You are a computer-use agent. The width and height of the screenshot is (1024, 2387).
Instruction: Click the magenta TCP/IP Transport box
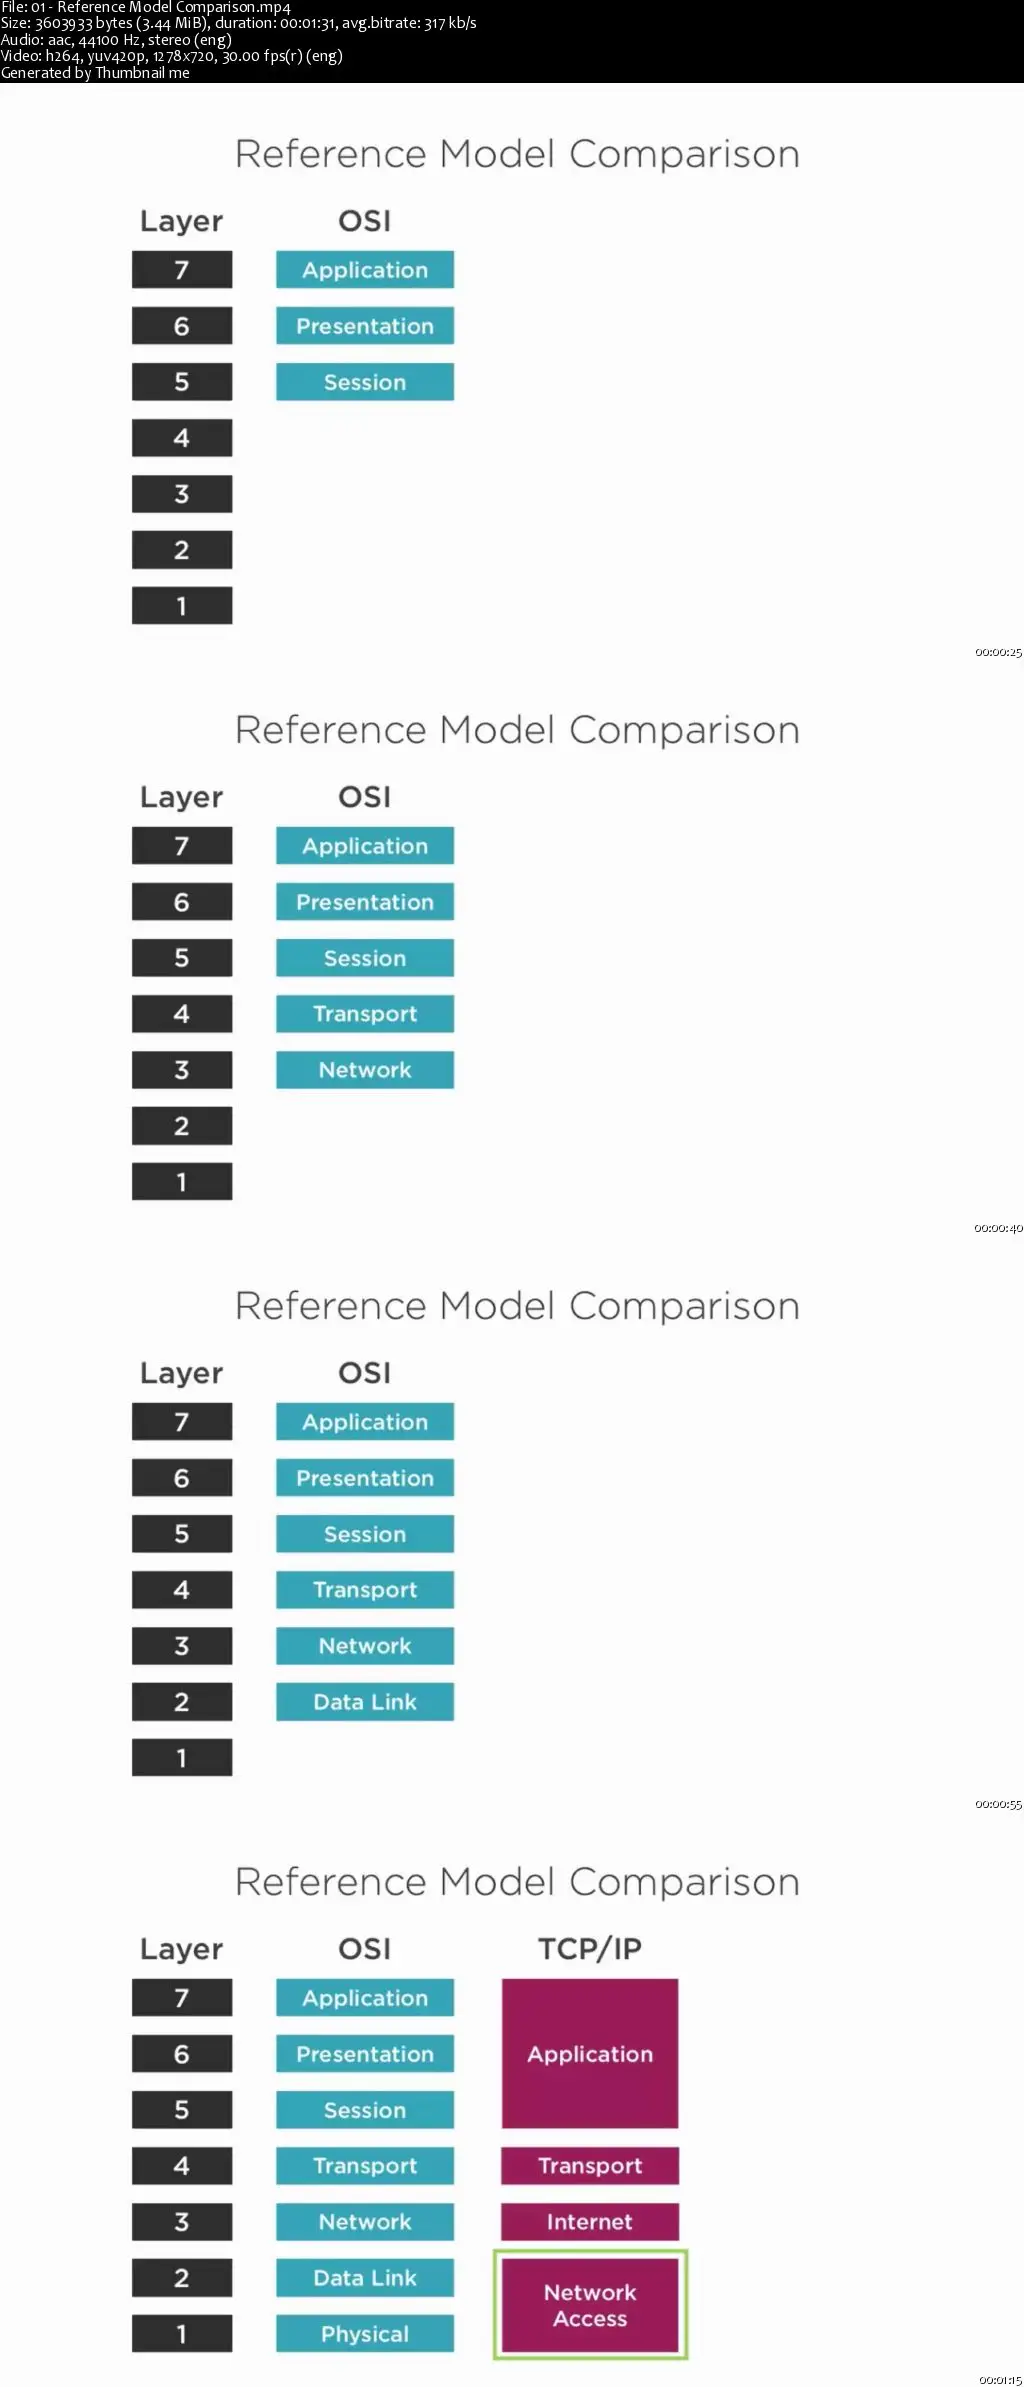click(x=590, y=2165)
